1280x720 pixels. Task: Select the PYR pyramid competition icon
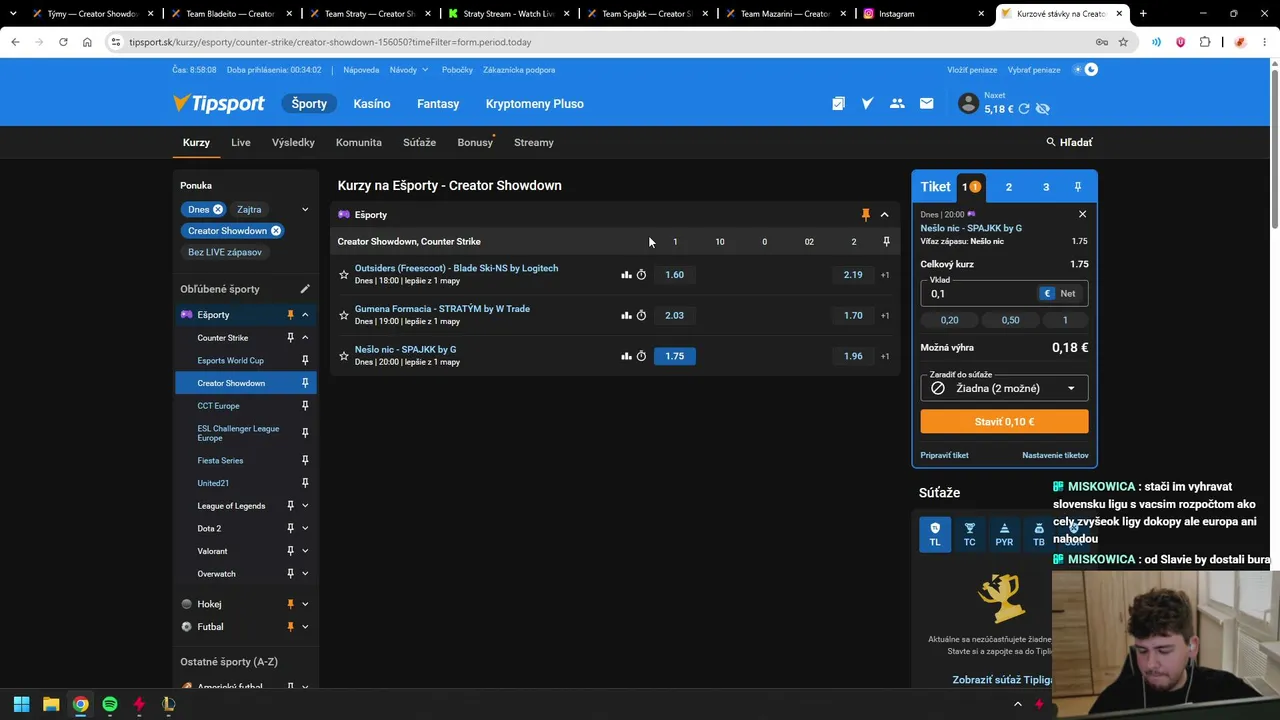tap(1004, 534)
